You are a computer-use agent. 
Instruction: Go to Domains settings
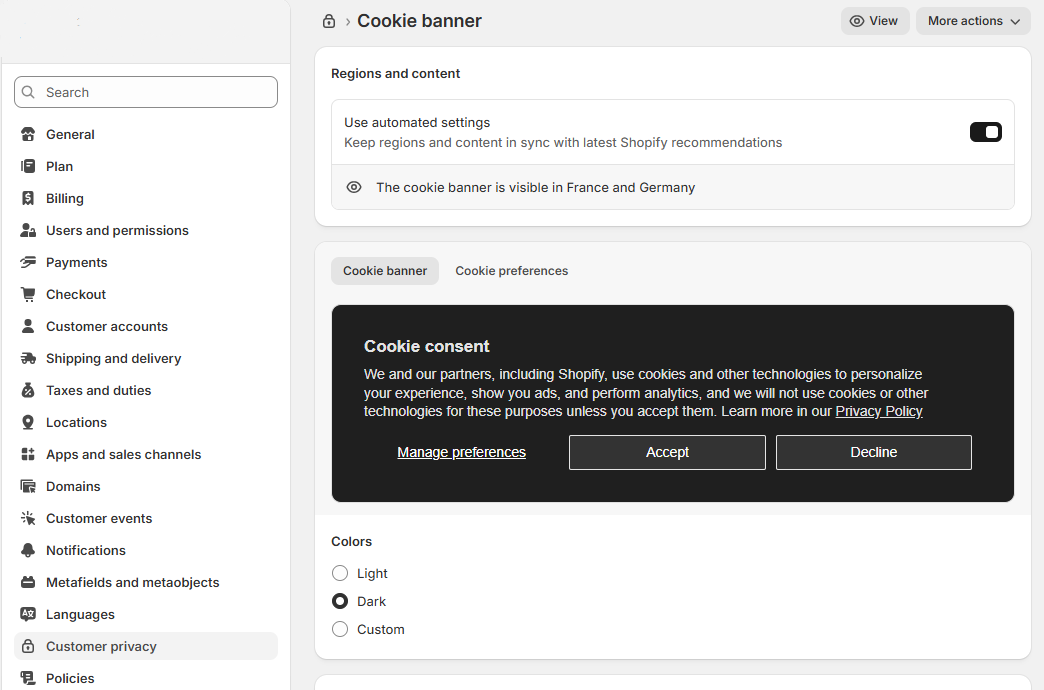click(x=146, y=486)
